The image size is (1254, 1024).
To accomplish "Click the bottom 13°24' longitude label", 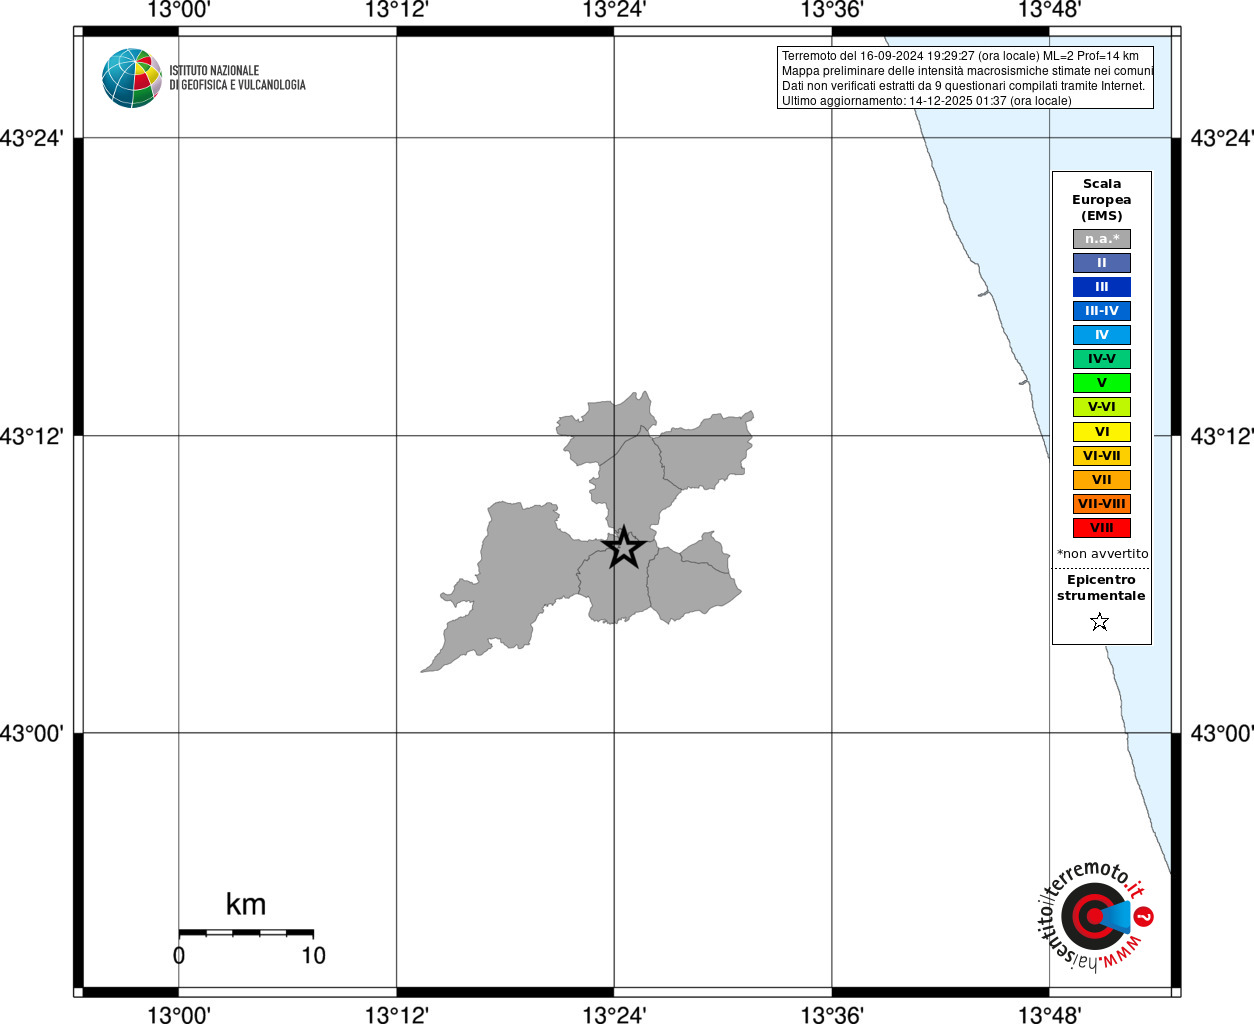I will [x=614, y=1015].
